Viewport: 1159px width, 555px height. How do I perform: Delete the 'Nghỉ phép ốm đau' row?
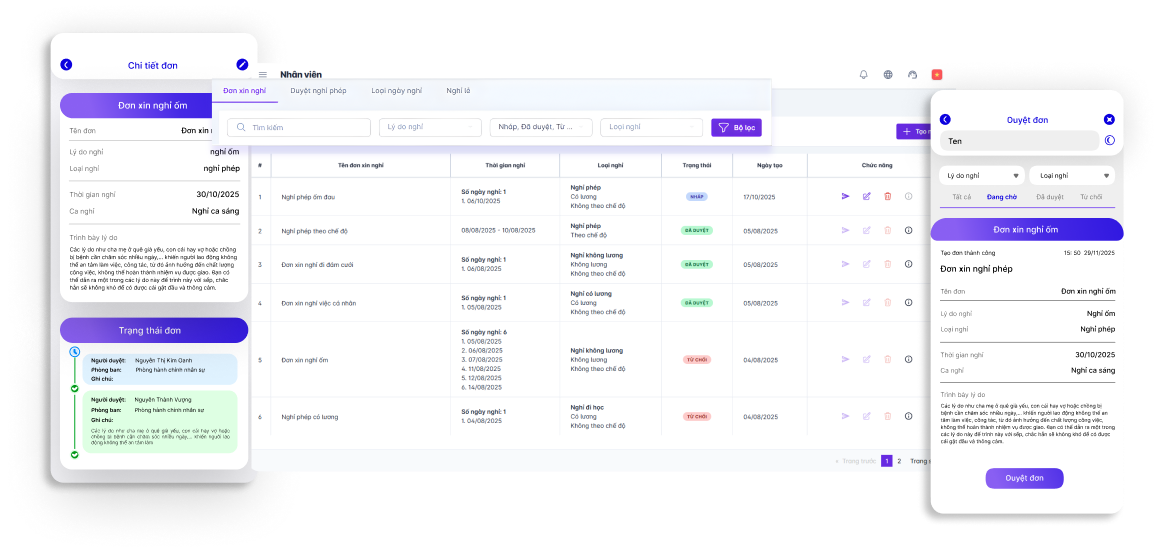coord(888,196)
